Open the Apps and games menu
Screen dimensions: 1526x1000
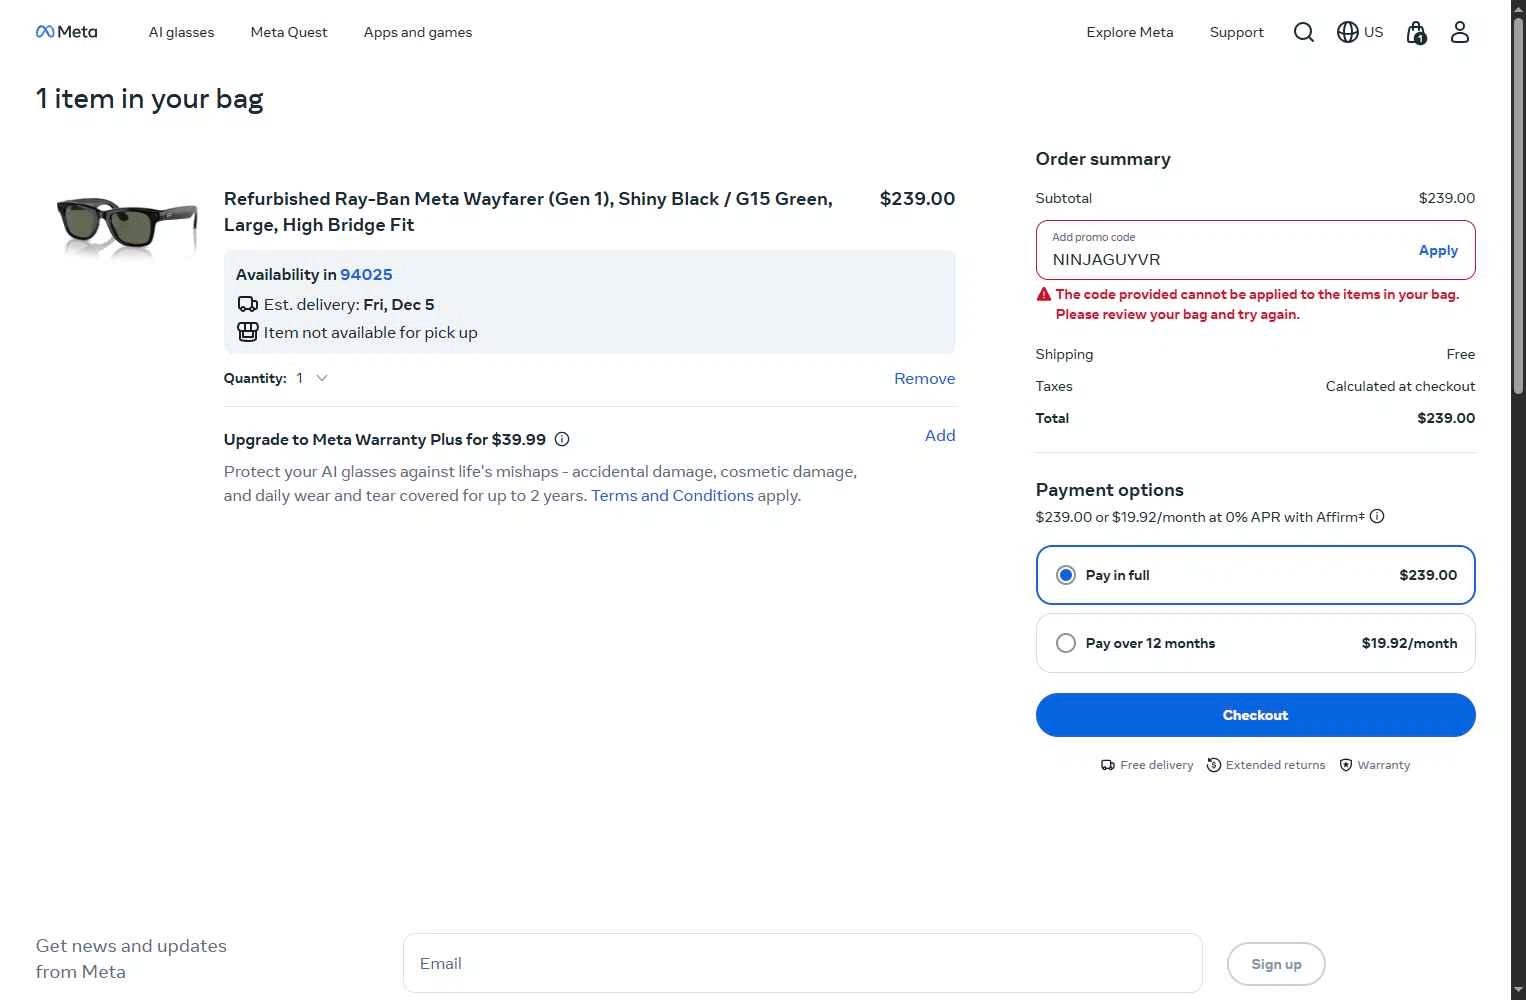coord(418,32)
